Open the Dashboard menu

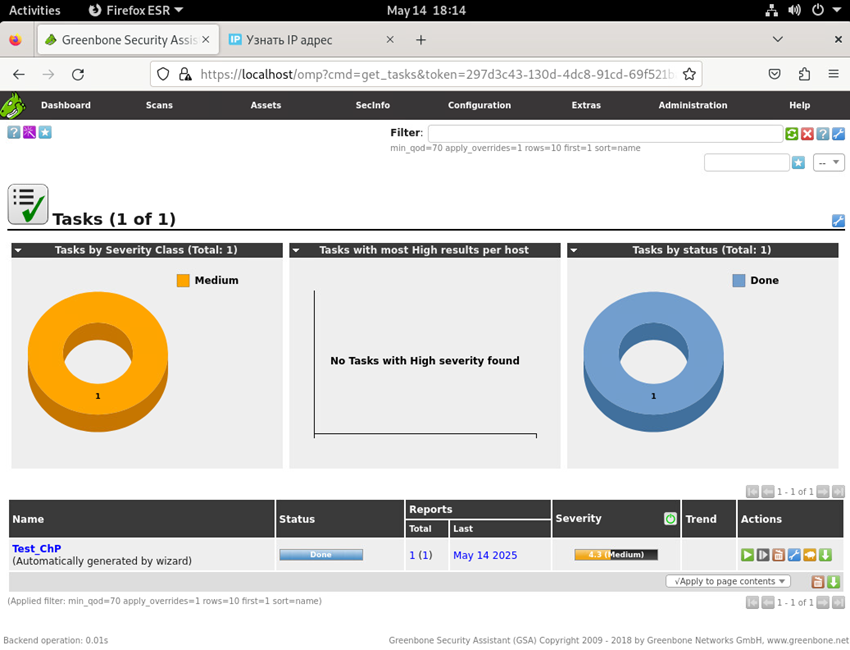click(x=66, y=105)
